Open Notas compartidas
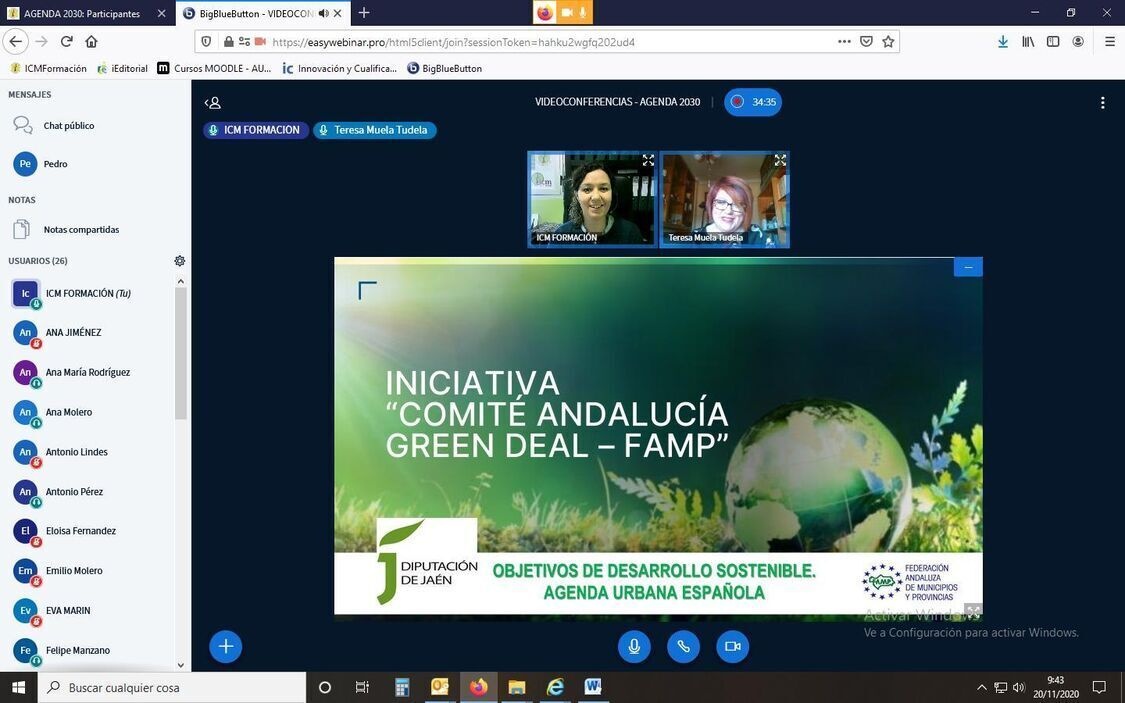This screenshot has height=703, width=1125. [80, 229]
